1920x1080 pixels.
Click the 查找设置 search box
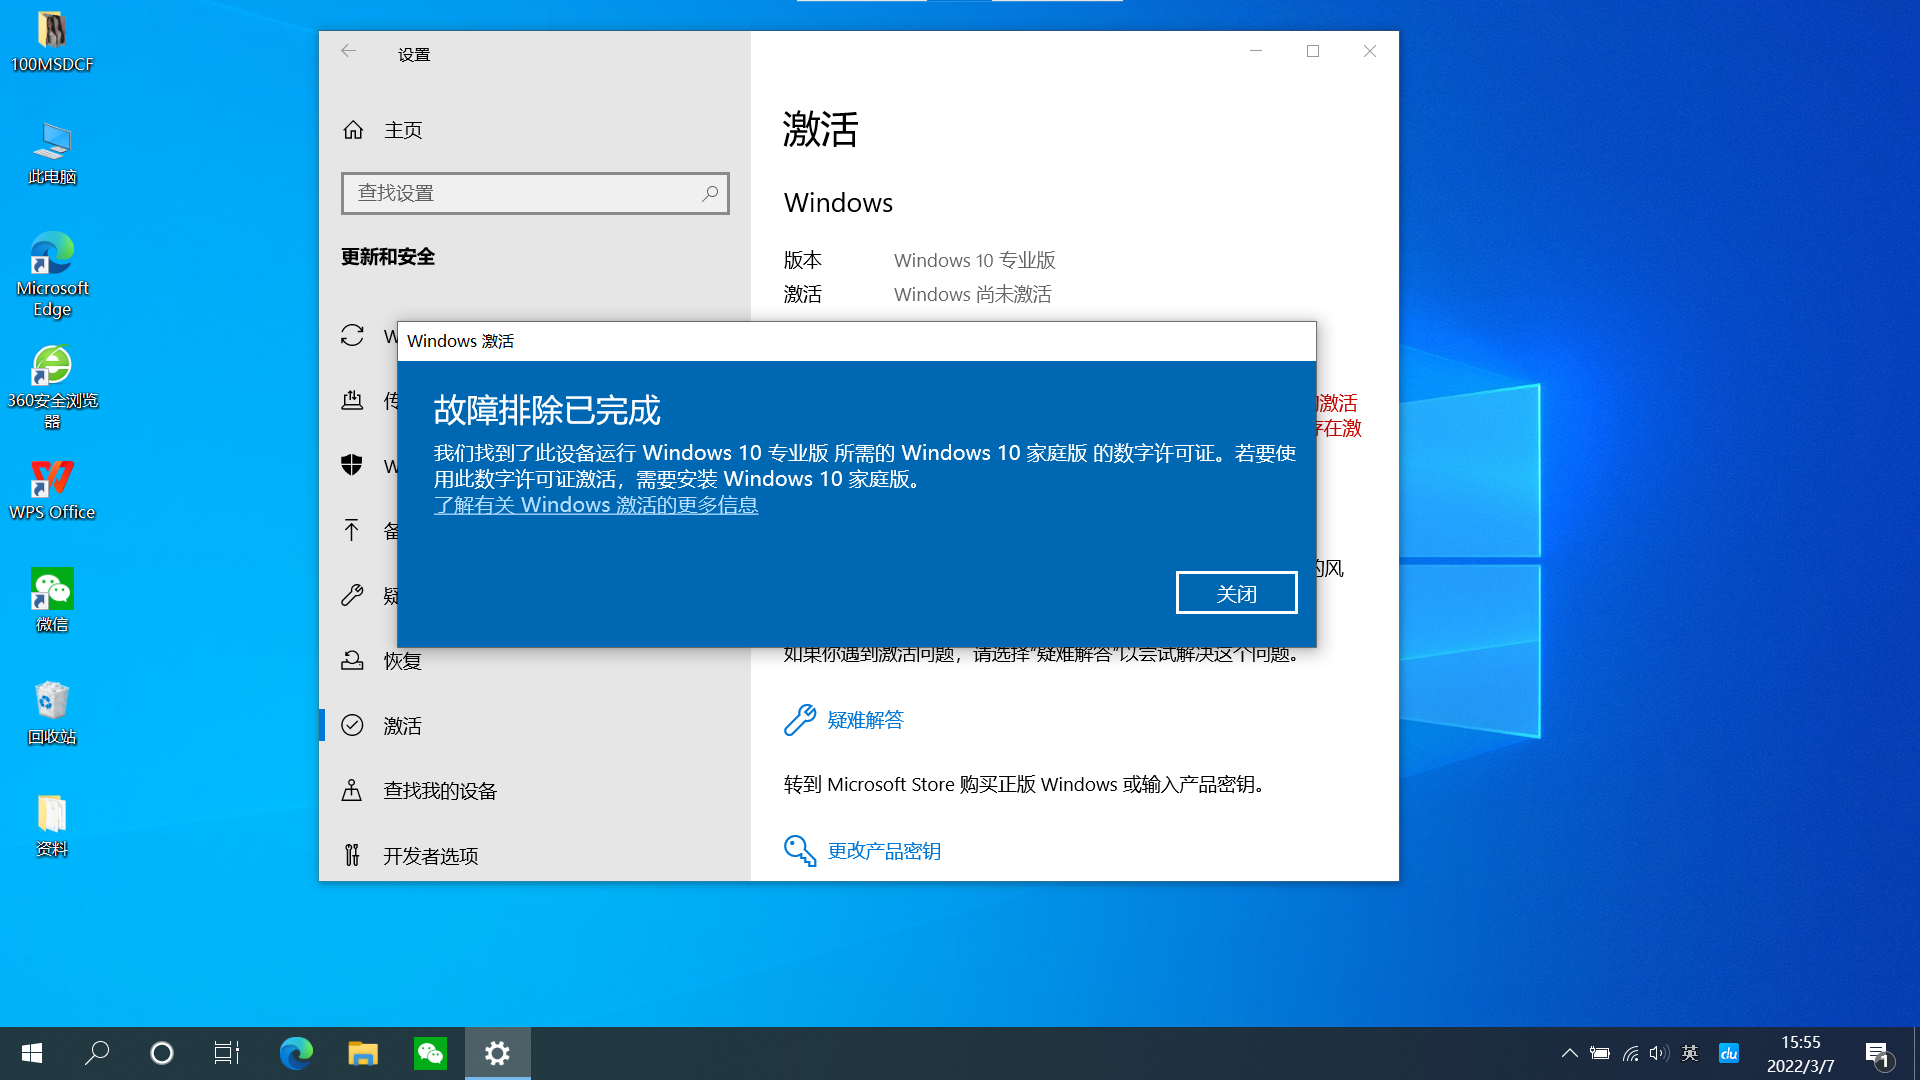click(535, 193)
